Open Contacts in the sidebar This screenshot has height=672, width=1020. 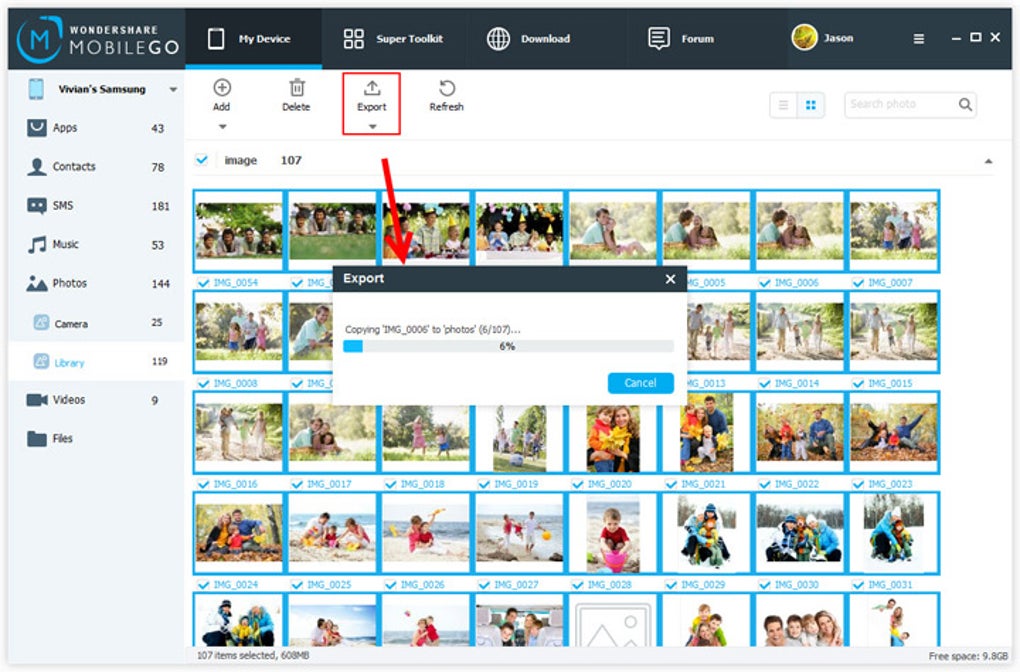[98, 167]
